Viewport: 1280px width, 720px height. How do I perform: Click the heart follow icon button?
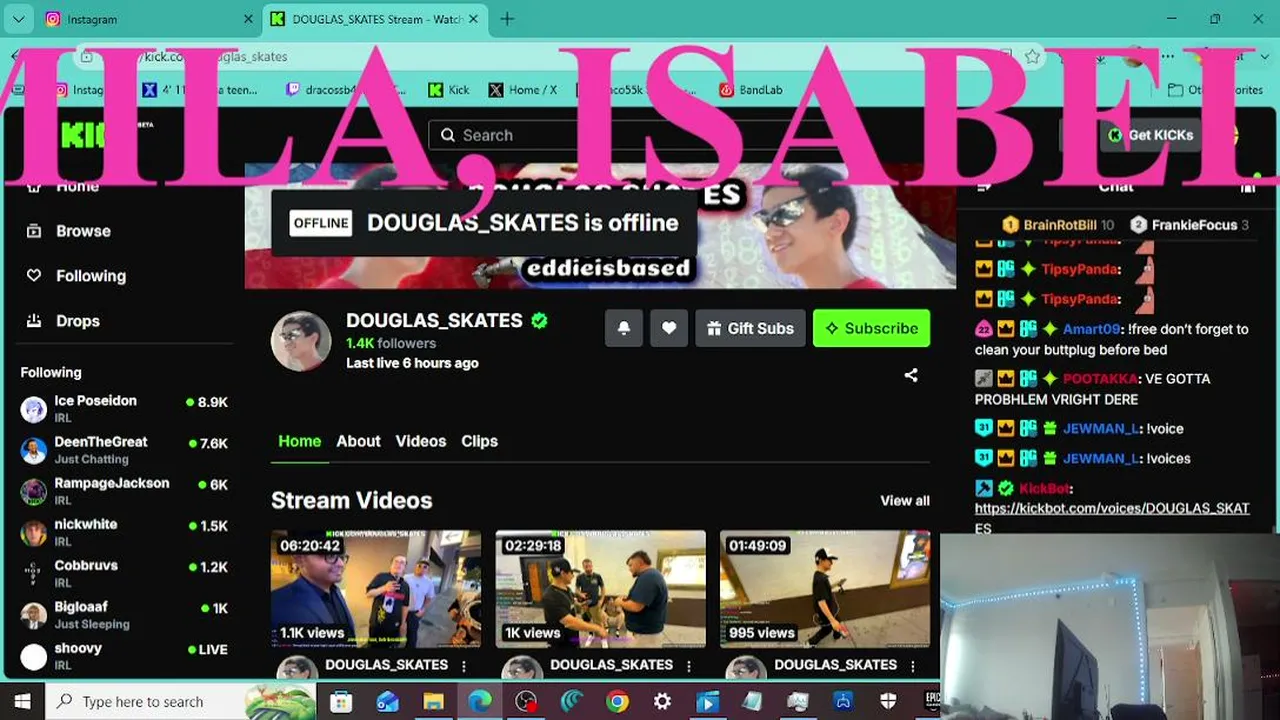coord(669,328)
